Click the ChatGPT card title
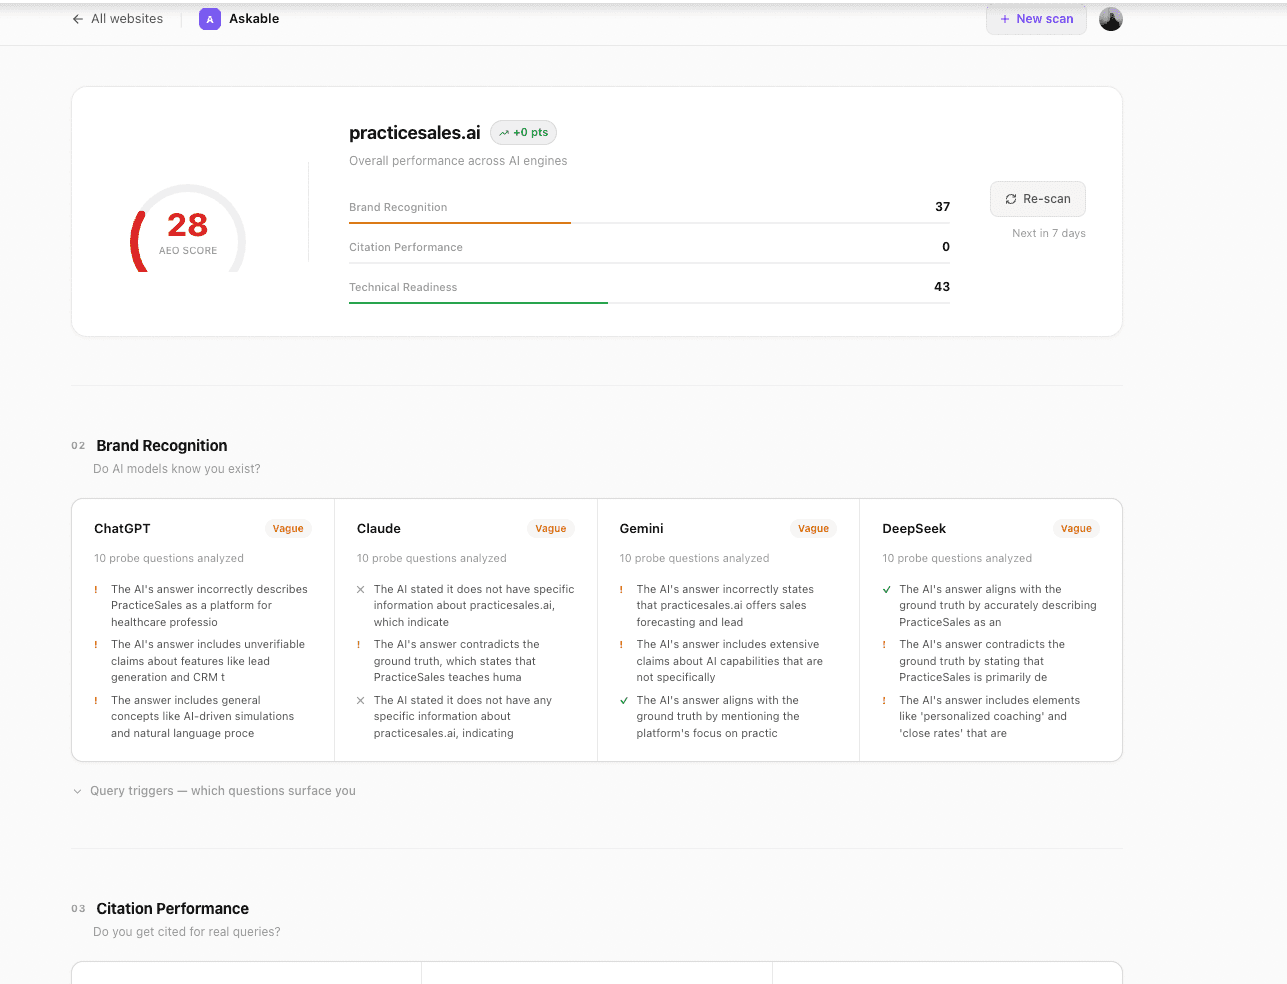This screenshot has height=984, width=1287. pyautogui.click(x=122, y=529)
